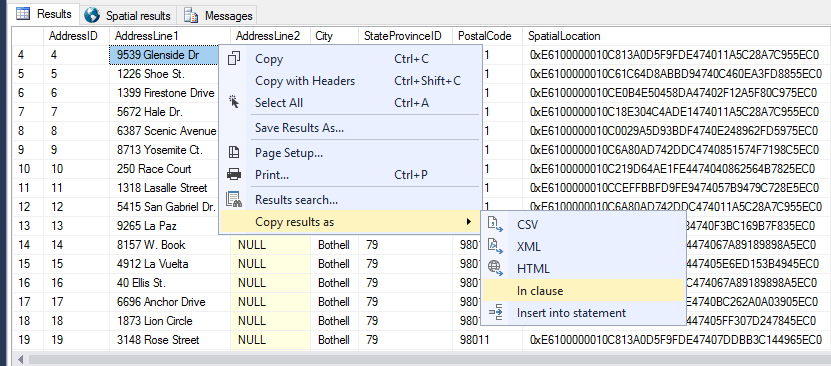
Task: Select cell 8157 W. Book
Action: [170, 245]
